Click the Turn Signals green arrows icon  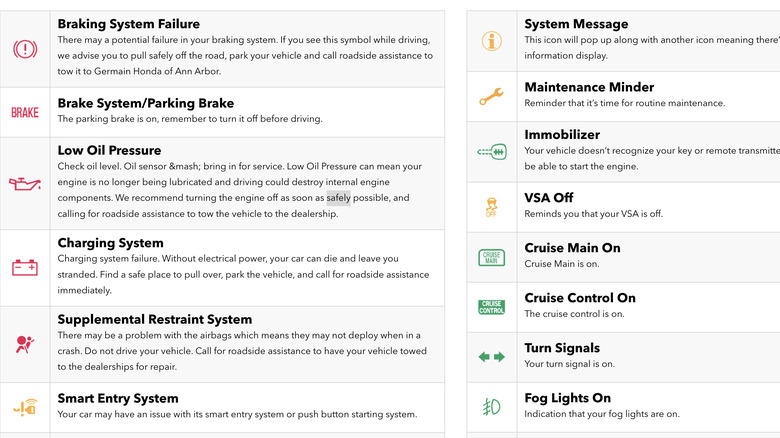click(x=492, y=356)
